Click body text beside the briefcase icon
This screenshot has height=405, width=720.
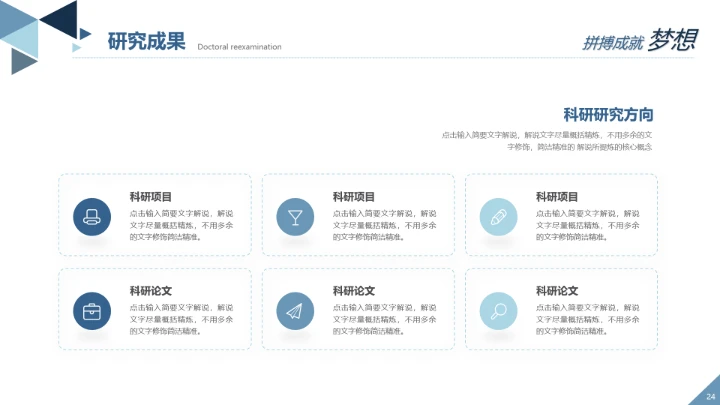(181, 319)
